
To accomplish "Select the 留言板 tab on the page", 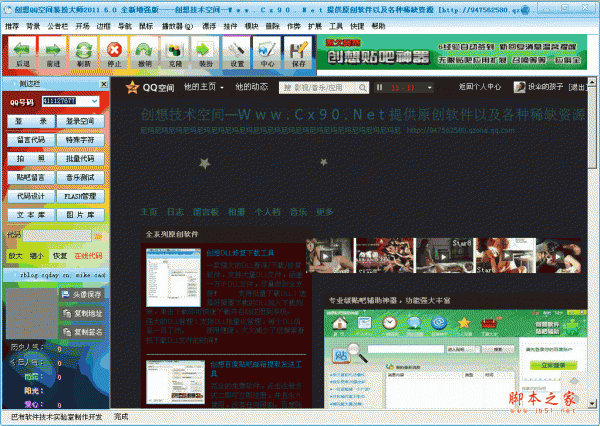I will [x=206, y=212].
